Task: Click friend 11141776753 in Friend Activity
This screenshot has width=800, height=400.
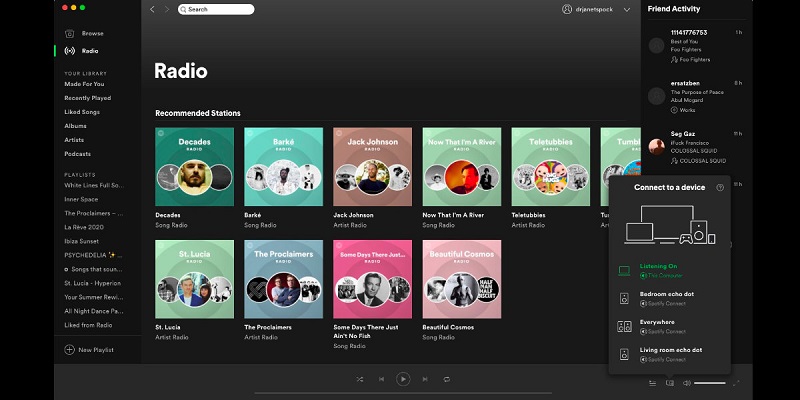Action: click(689, 33)
